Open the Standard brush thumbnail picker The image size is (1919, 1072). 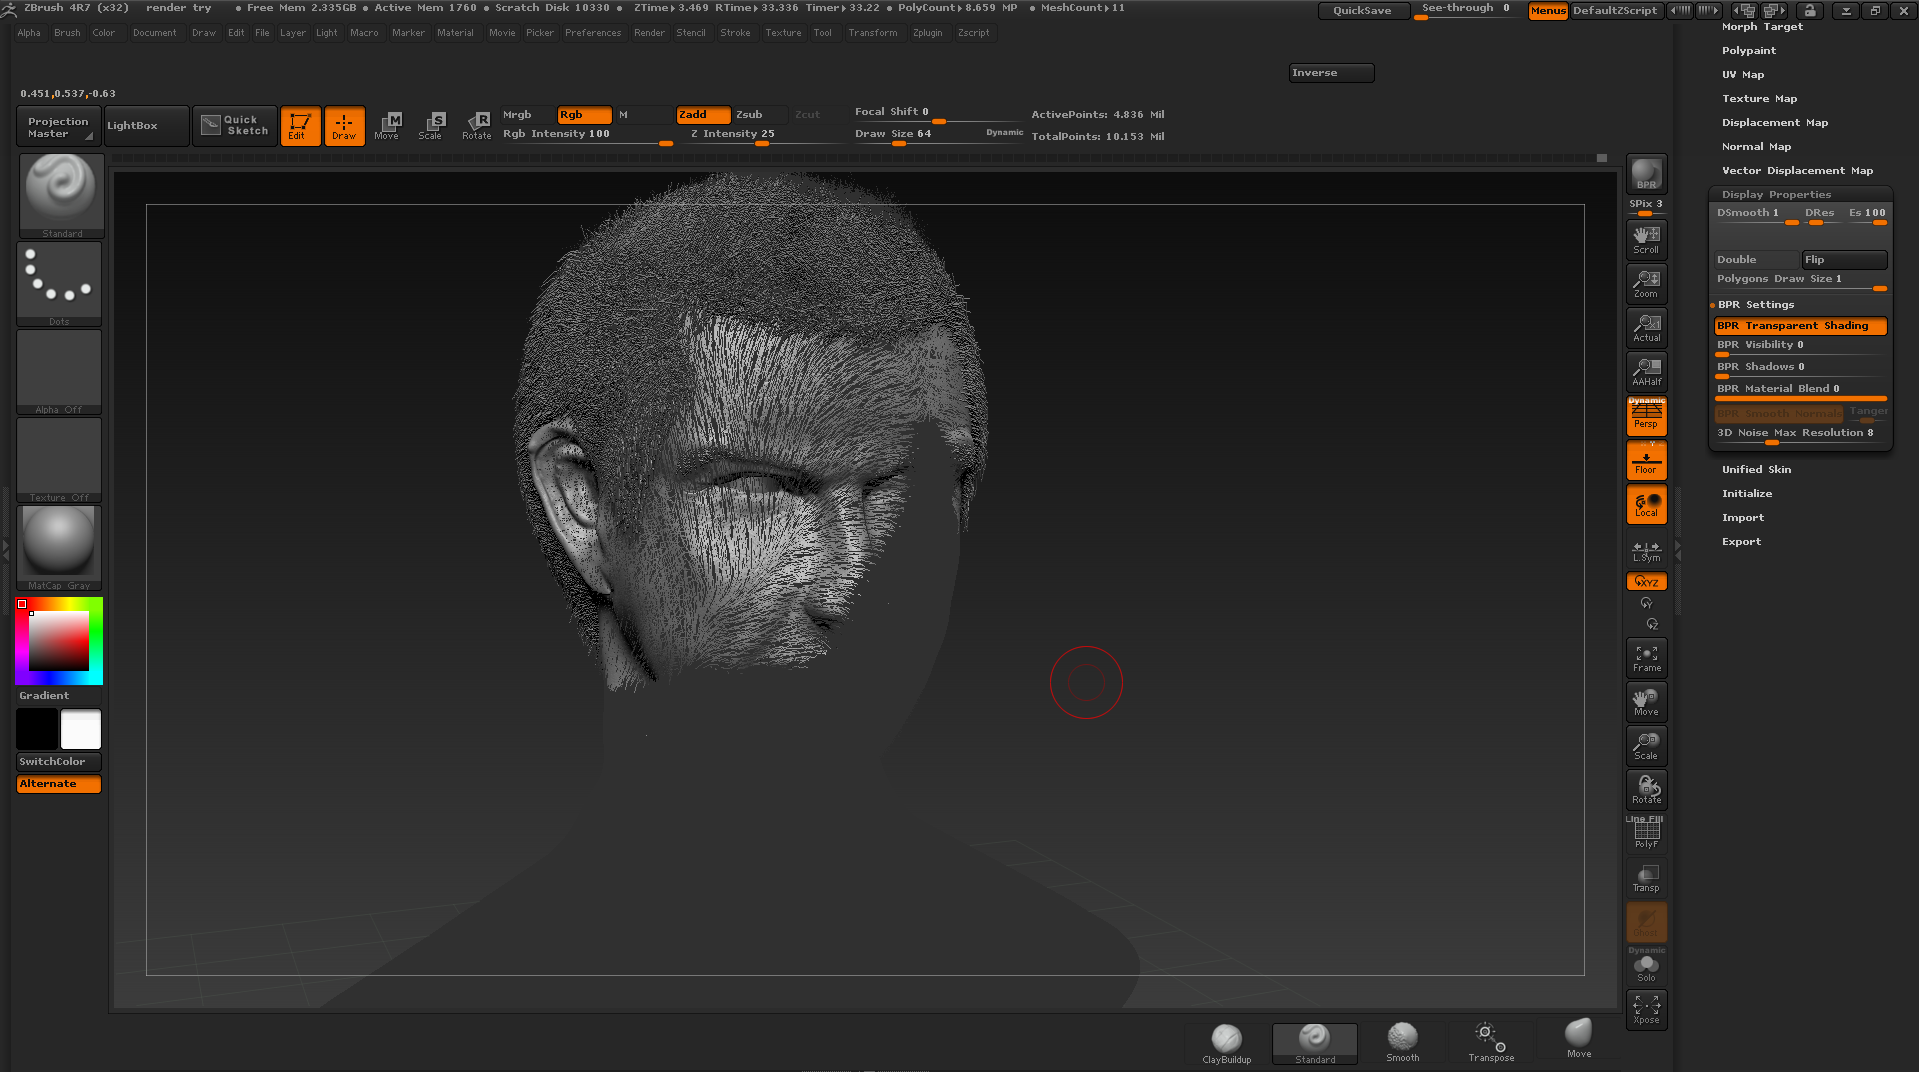click(61, 196)
